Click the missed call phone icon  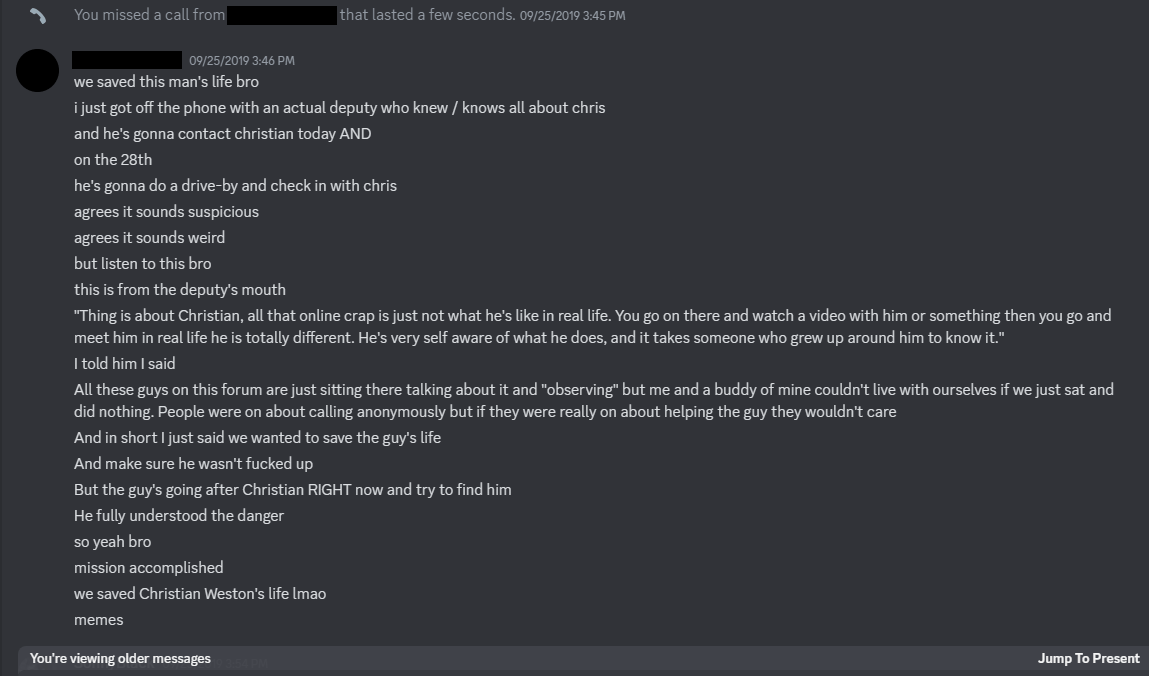point(38,15)
